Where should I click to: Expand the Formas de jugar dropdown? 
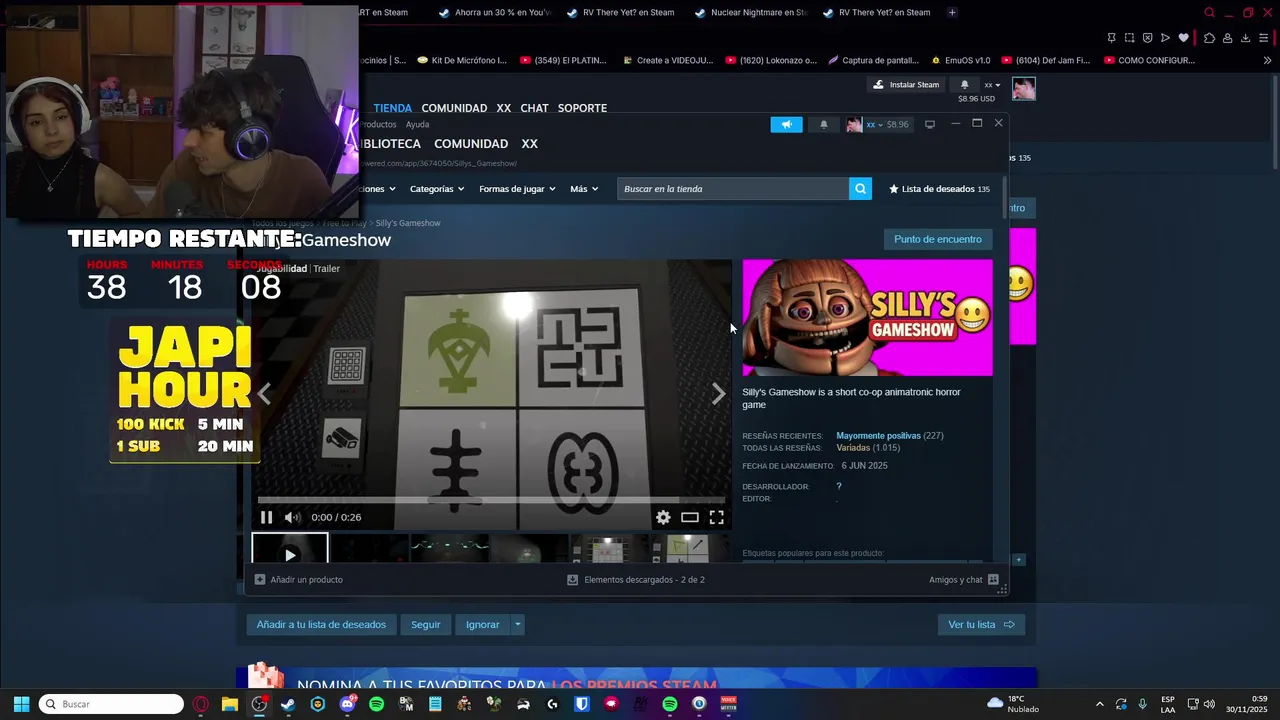[517, 189]
